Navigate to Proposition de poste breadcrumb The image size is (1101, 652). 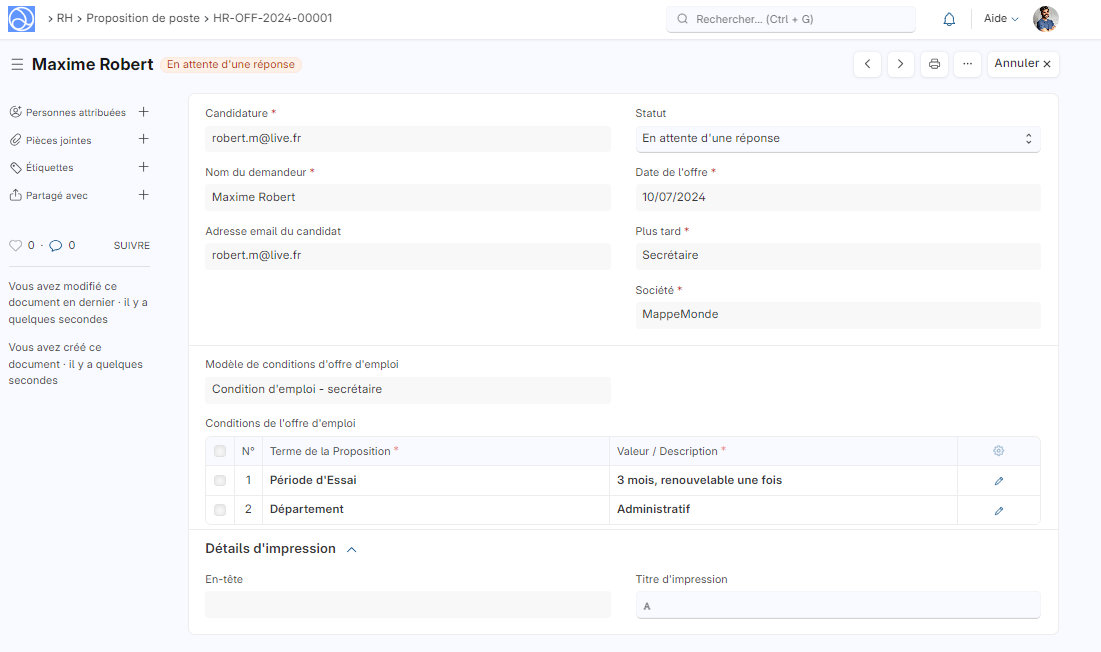click(x=142, y=18)
